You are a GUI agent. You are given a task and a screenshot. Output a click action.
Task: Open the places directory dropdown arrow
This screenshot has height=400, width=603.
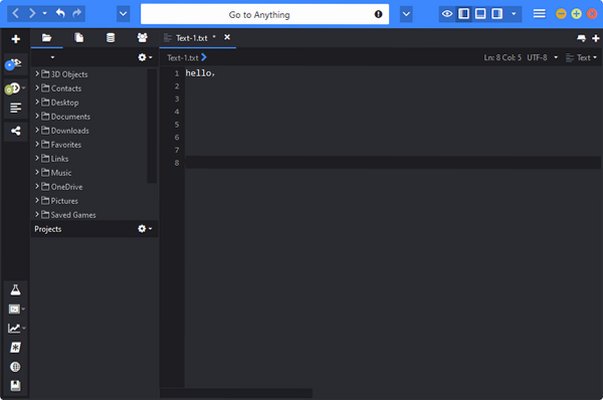click(53, 58)
